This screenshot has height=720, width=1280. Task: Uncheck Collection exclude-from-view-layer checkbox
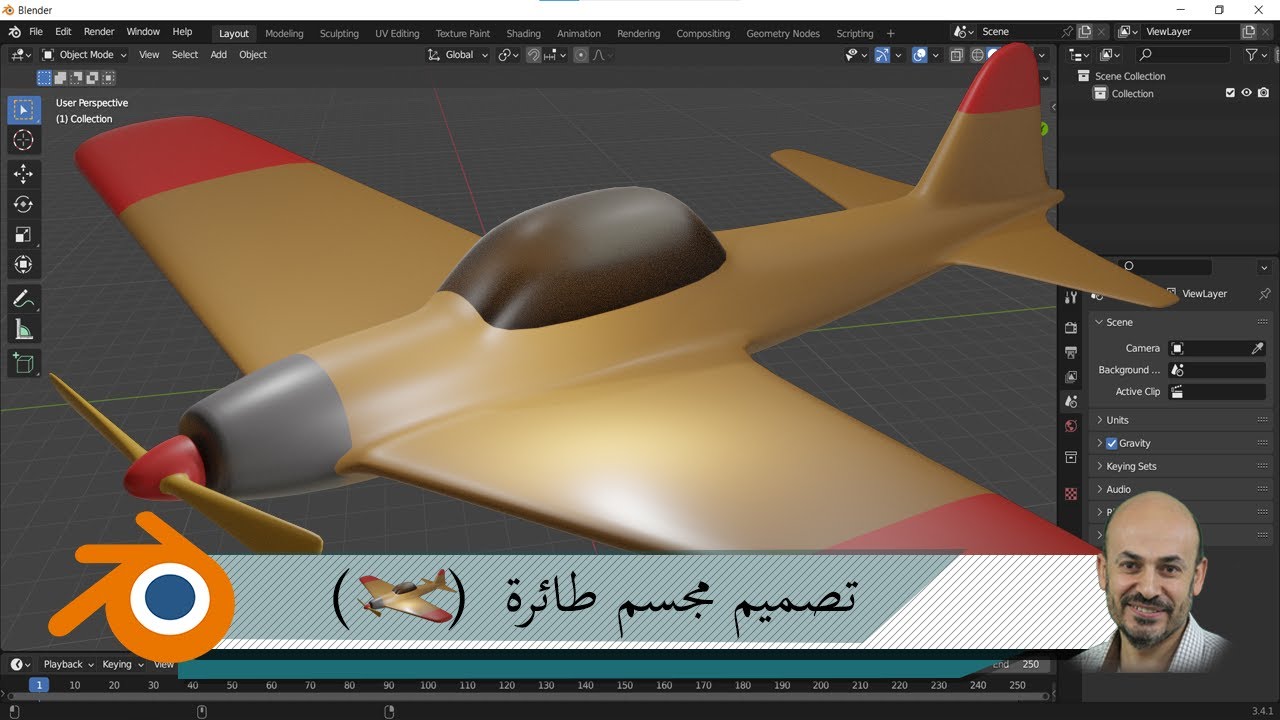pyautogui.click(x=1230, y=93)
